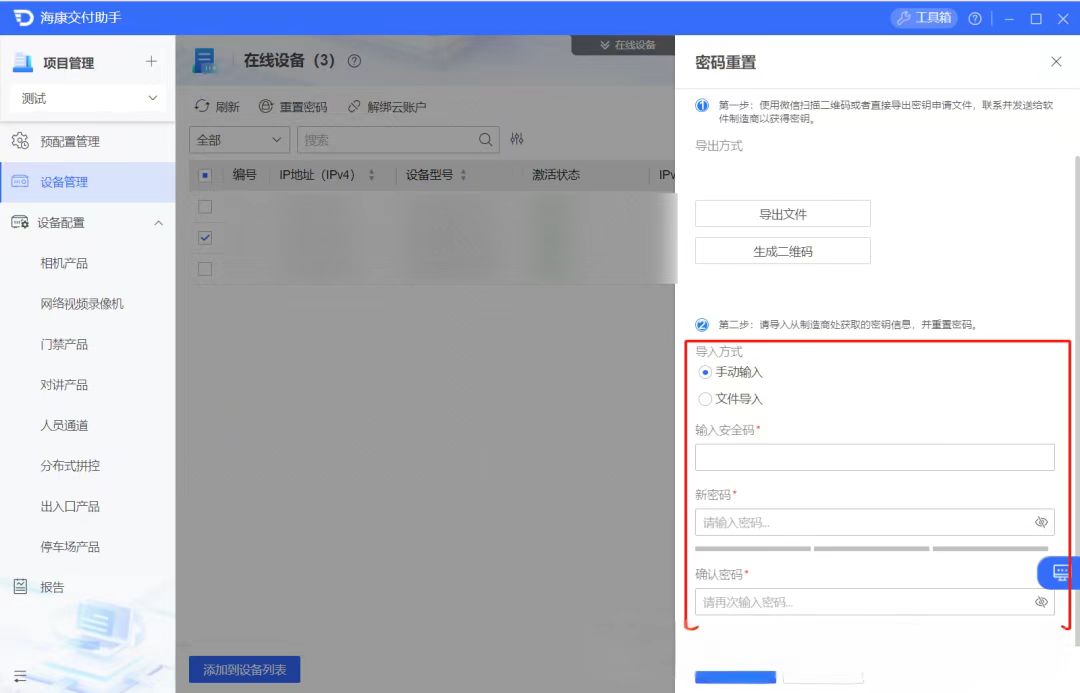Click the help question mark in title bar

click(x=975, y=19)
